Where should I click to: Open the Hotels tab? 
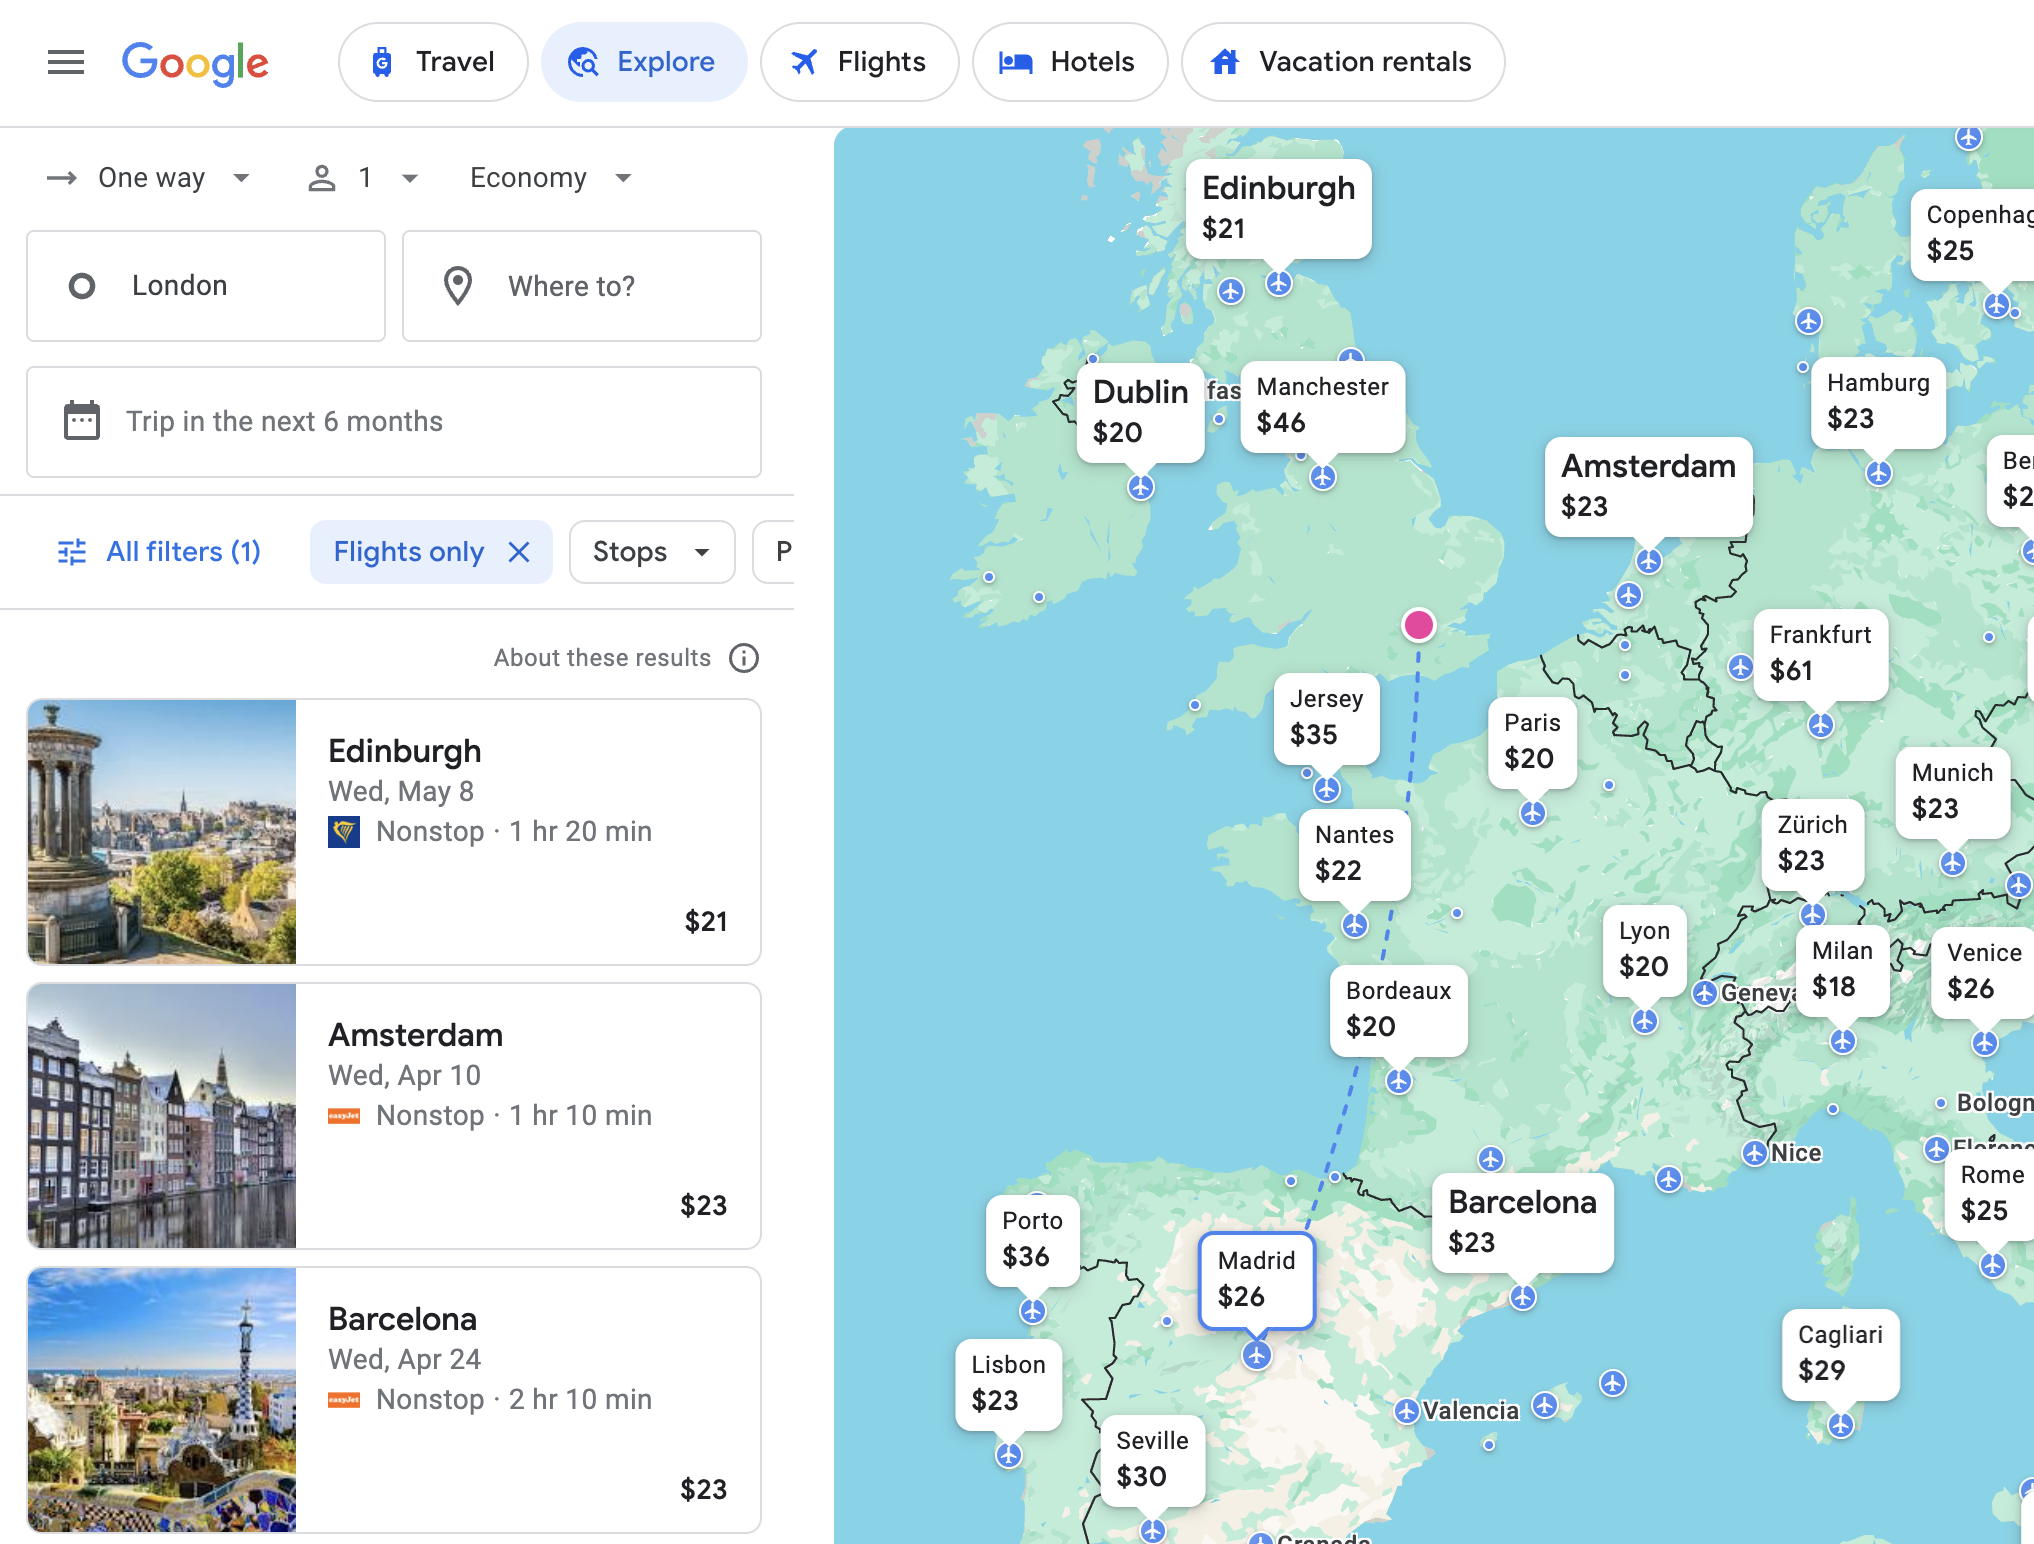[x=1069, y=62]
